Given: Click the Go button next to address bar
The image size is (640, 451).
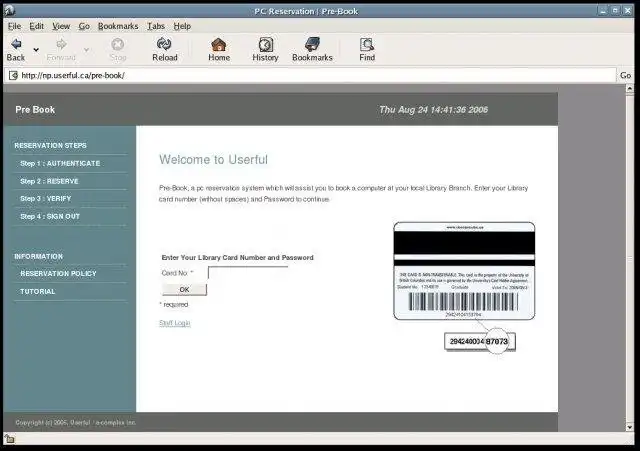Looking at the screenshot, I should pyautogui.click(x=625, y=75).
